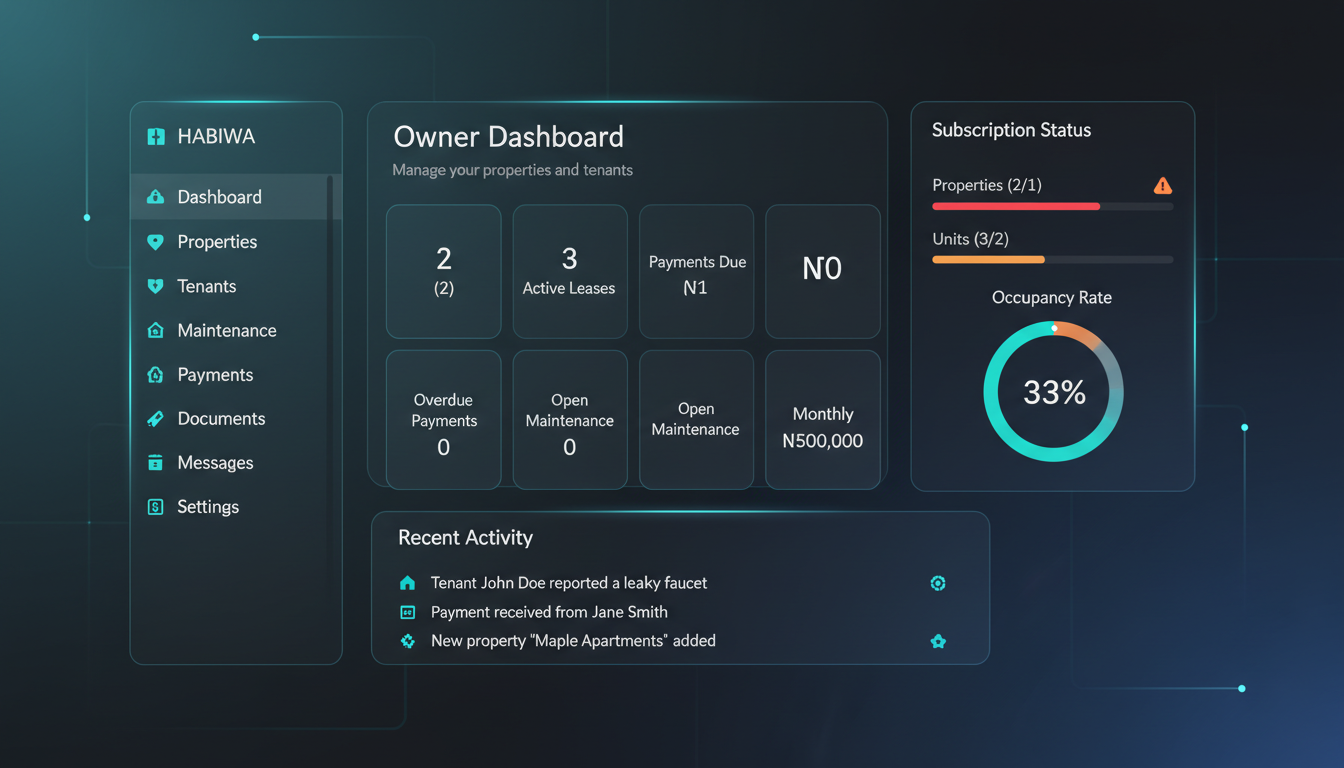Click the 33% occupancy rate ring
This screenshot has height=768, width=1344.
click(1052, 392)
